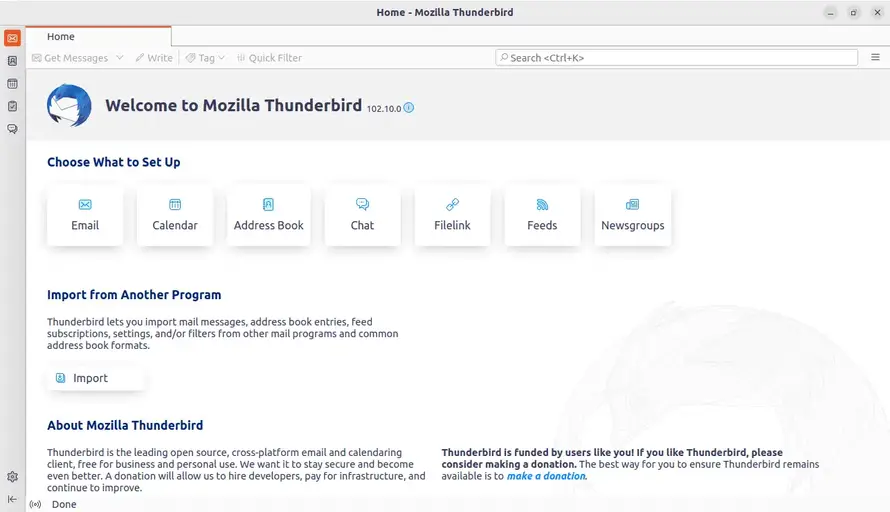Image resolution: width=890 pixels, height=512 pixels.
Task: Minimize the Thunderbird window
Action: coord(830,12)
